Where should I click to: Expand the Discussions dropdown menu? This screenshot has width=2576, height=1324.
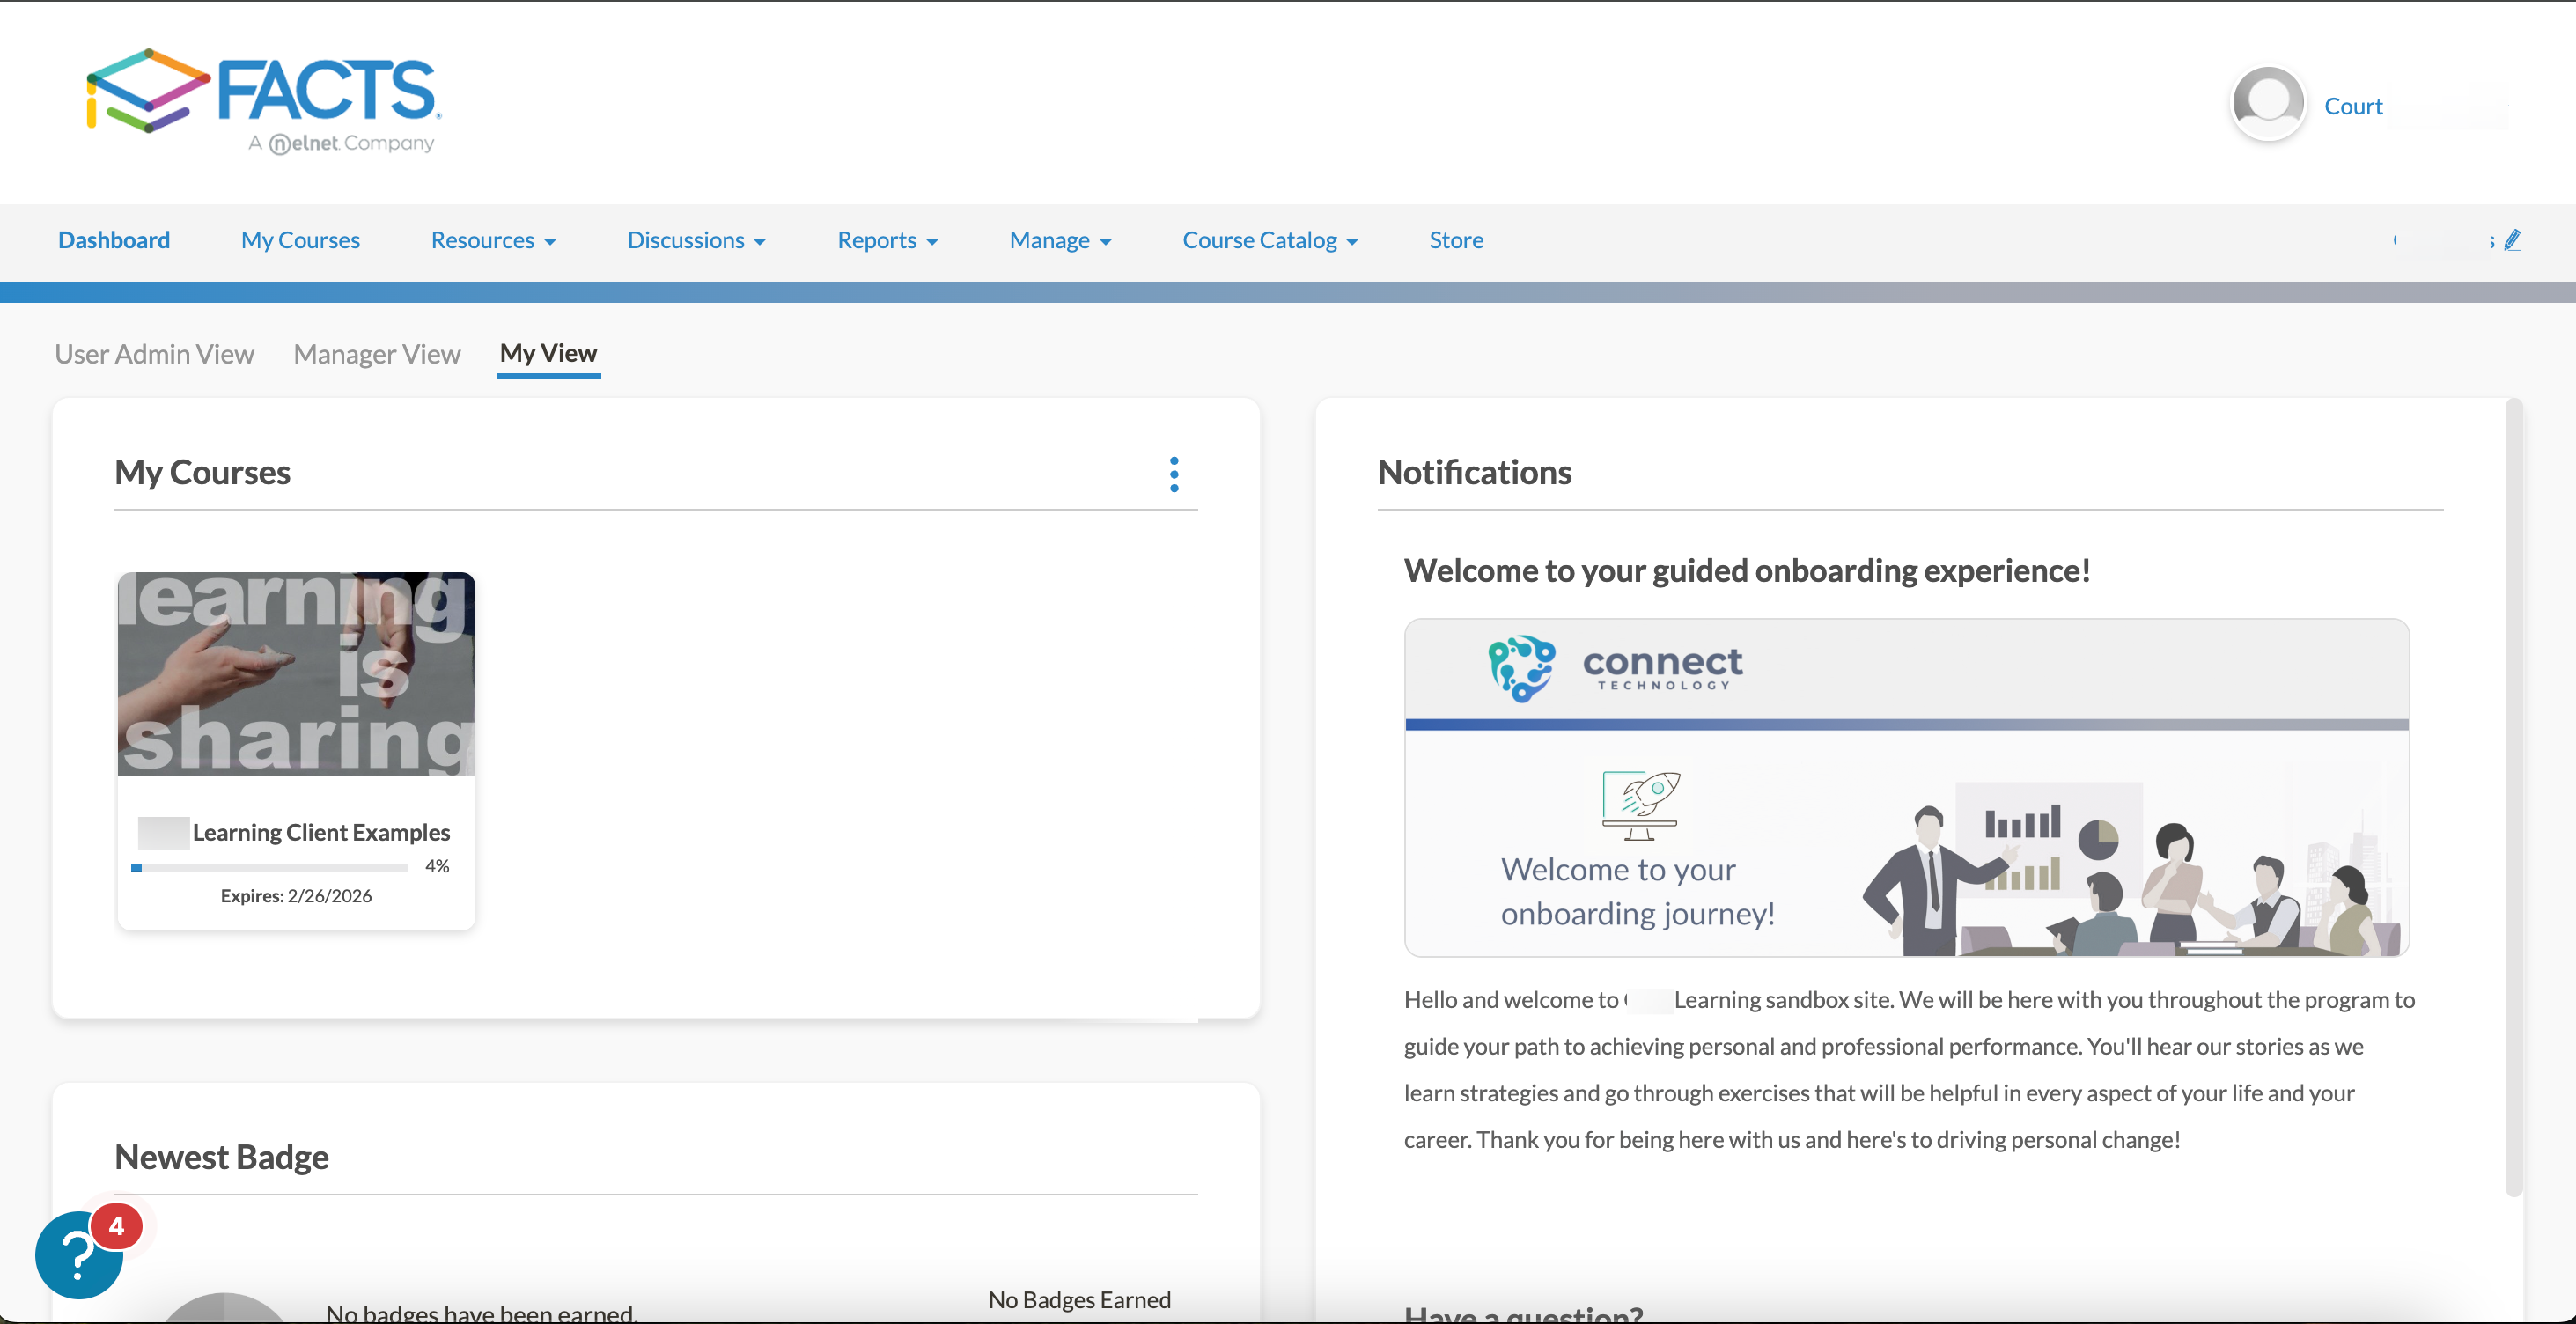pos(696,241)
